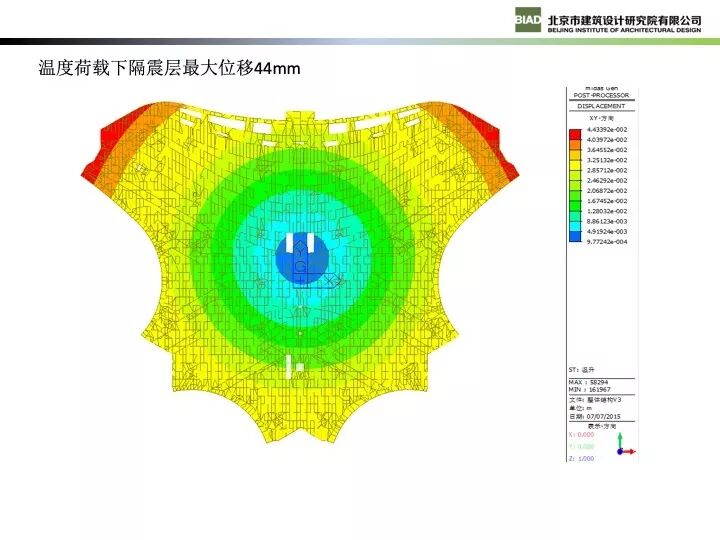Click 'BEIJING INSTITUTE OF ARCHITECTURAL DESIGN' text

(x=624, y=30)
